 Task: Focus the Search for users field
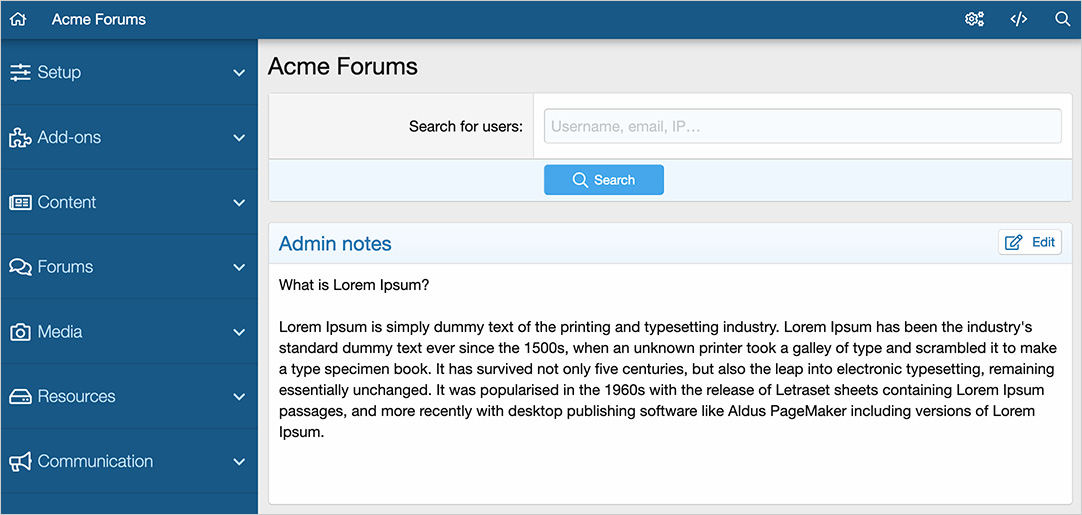coord(802,126)
